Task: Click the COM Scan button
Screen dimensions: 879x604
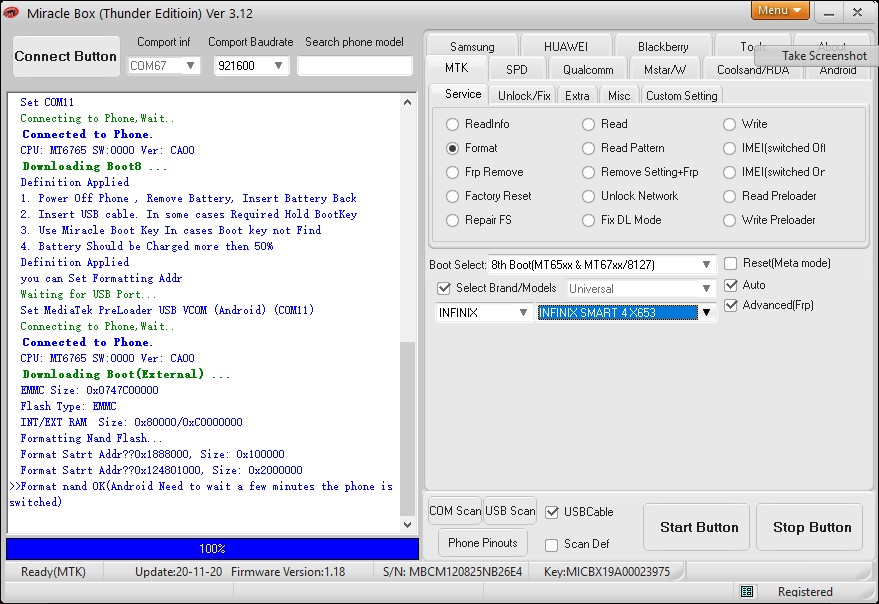Action: point(455,511)
